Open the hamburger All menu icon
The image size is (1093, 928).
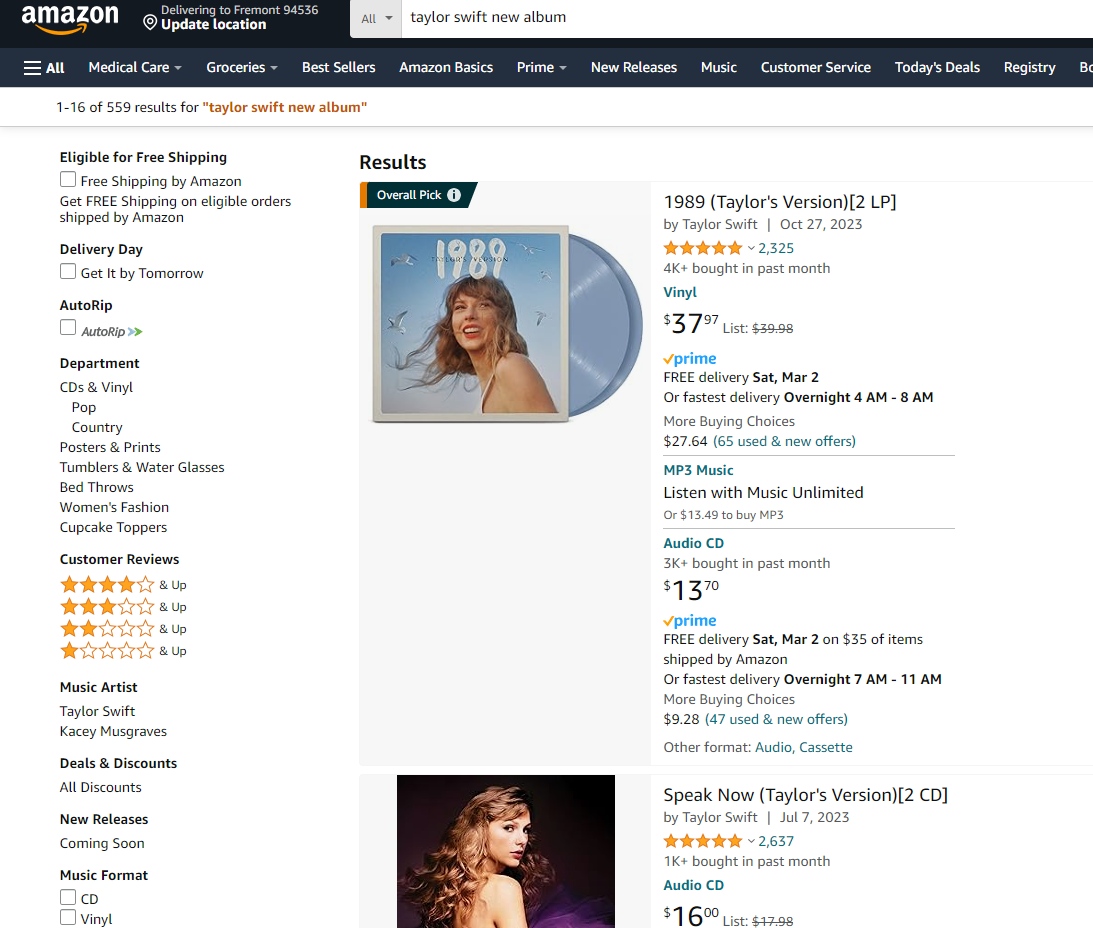pos(32,68)
